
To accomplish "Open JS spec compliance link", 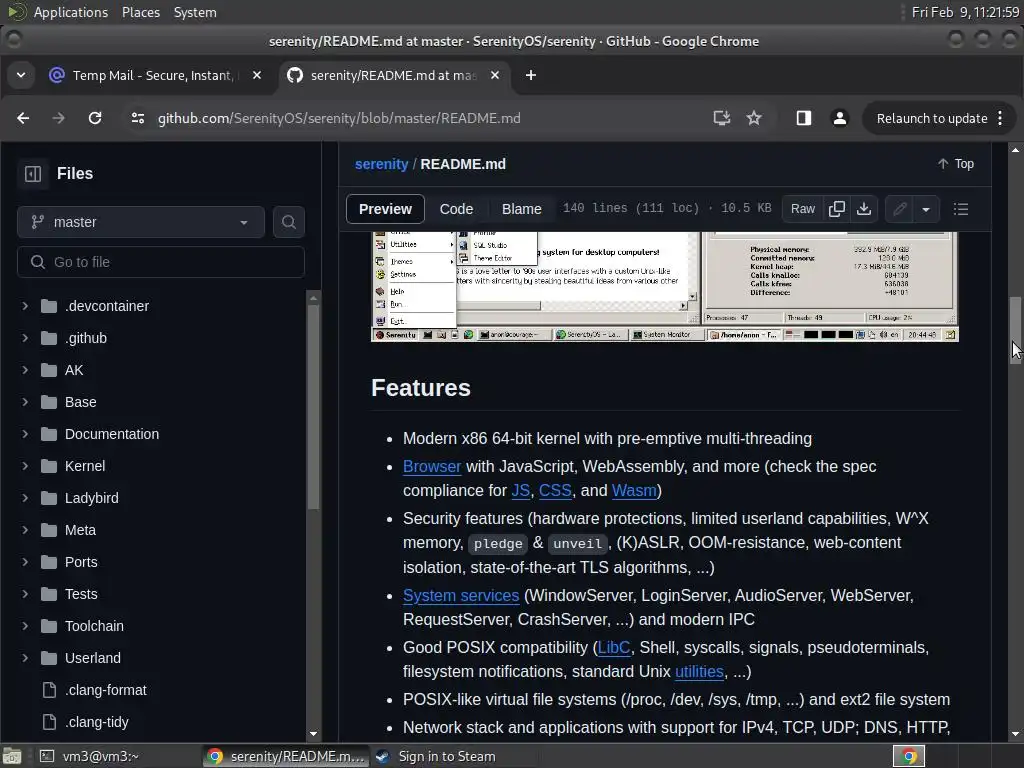I will tap(520, 490).
